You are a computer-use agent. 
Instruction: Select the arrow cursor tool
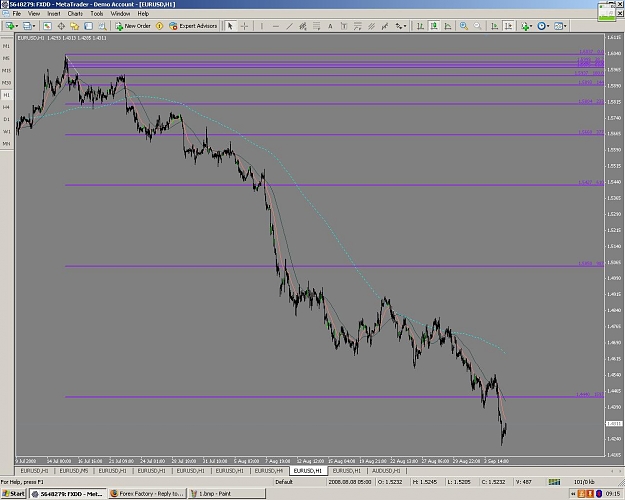(230, 26)
